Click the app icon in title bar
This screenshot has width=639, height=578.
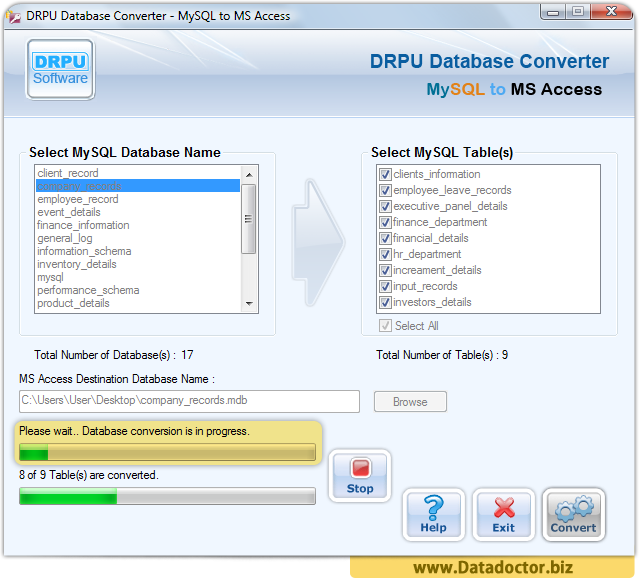[x=14, y=16]
